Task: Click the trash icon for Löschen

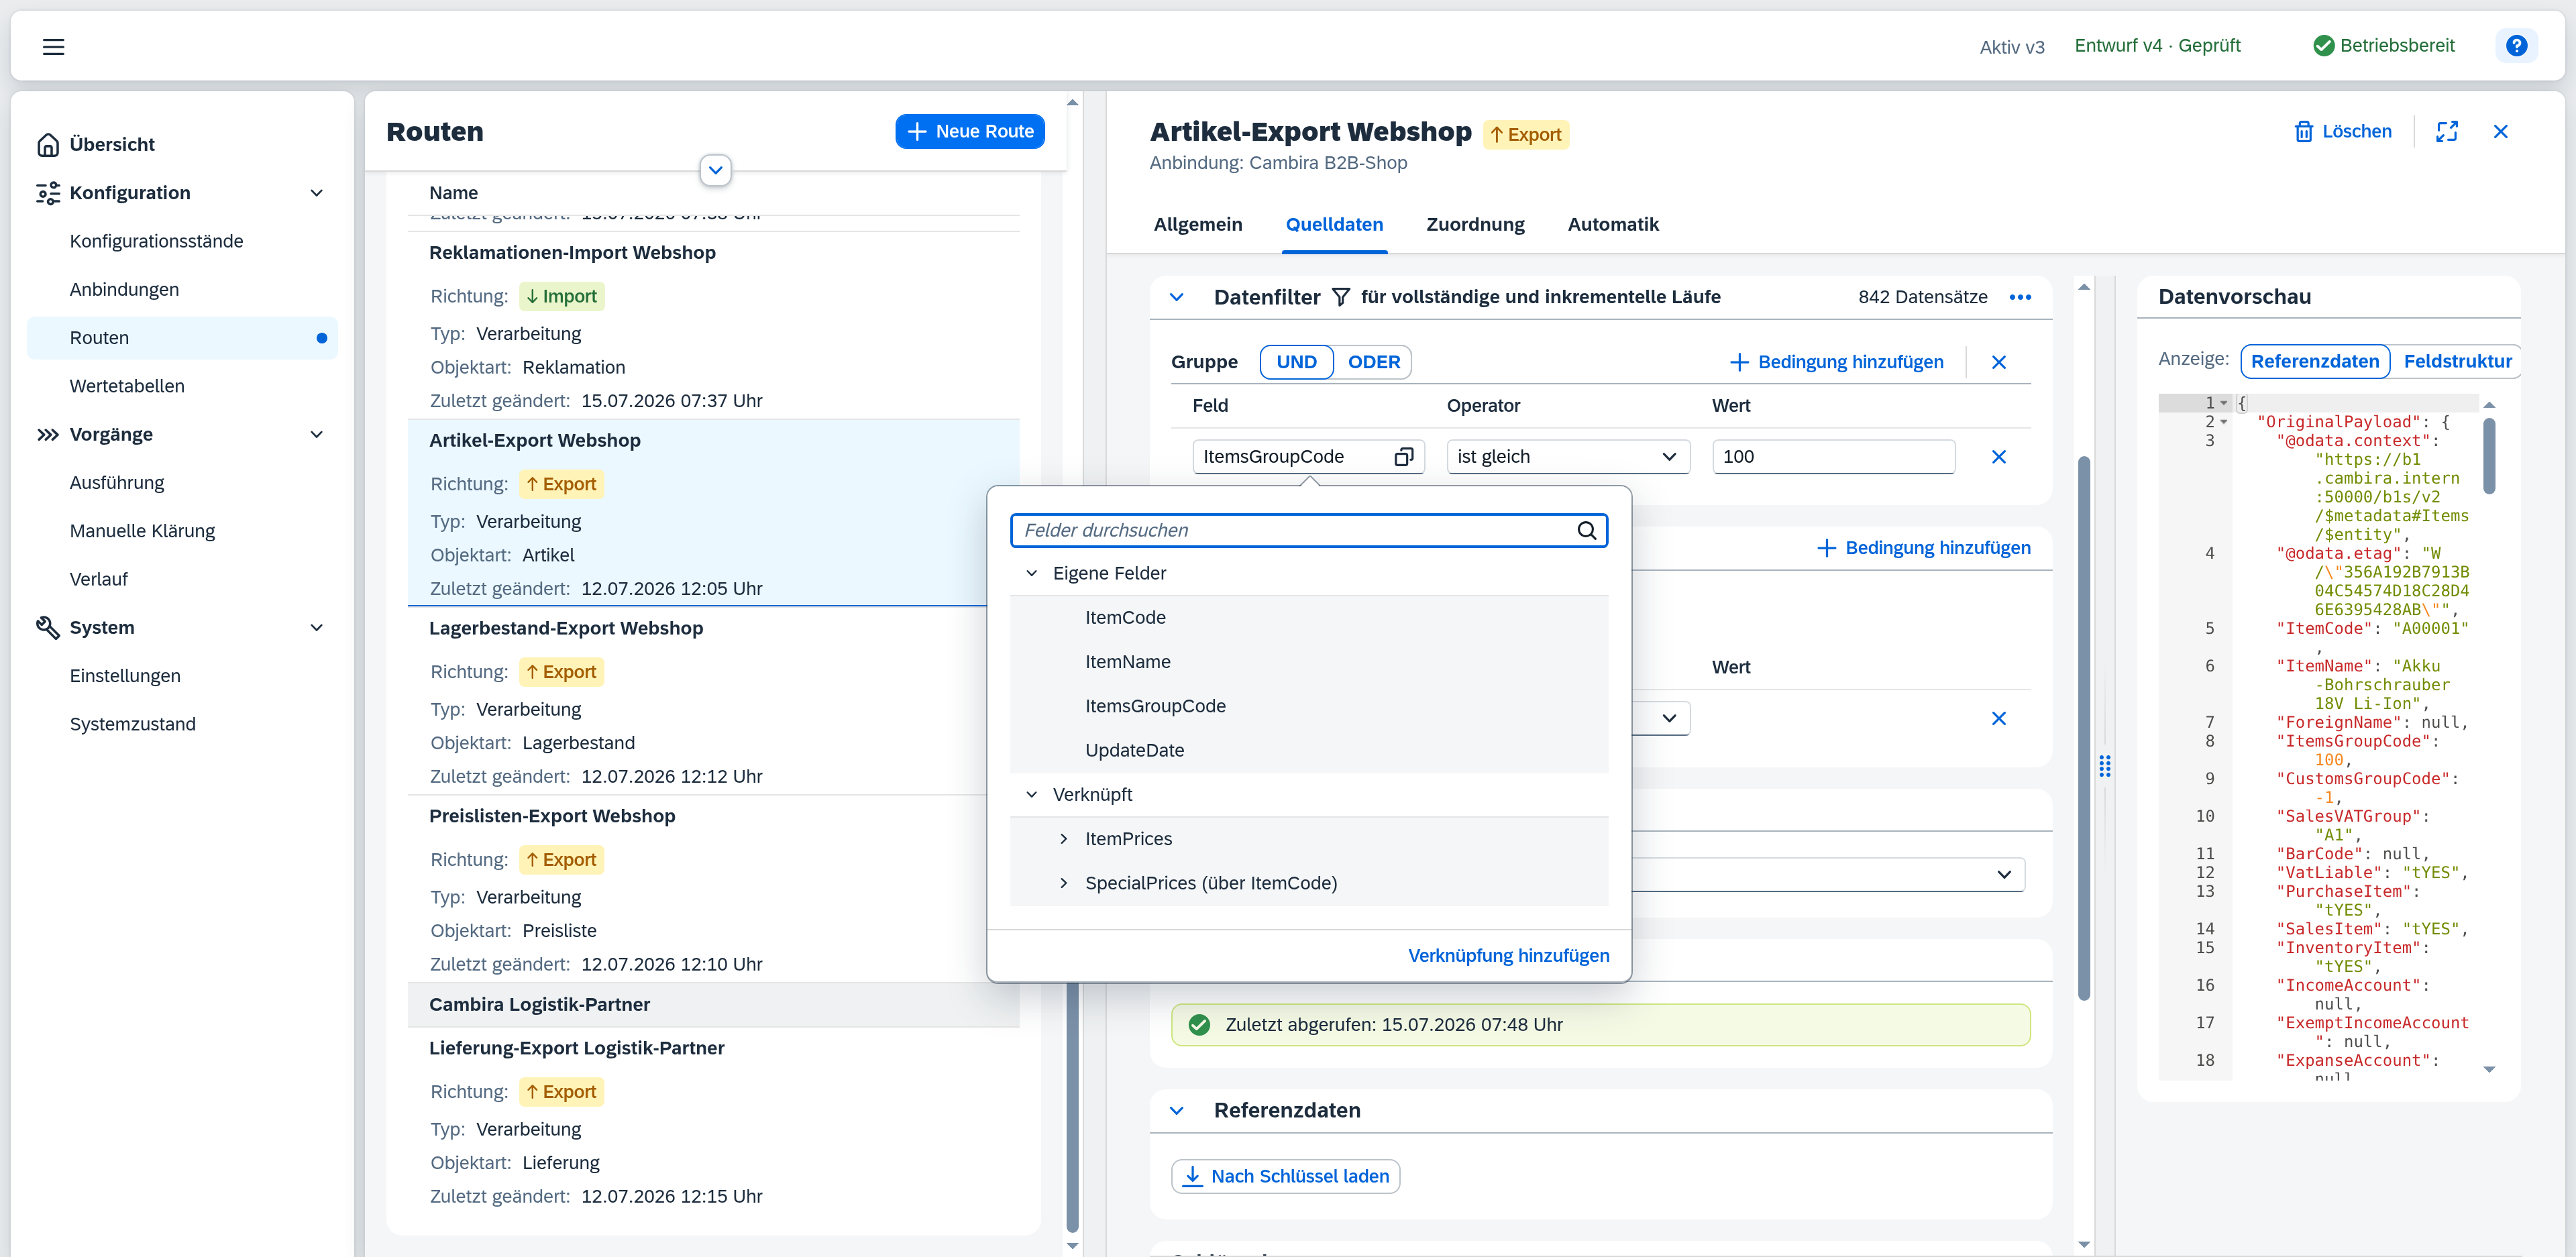Action: coord(2303,132)
